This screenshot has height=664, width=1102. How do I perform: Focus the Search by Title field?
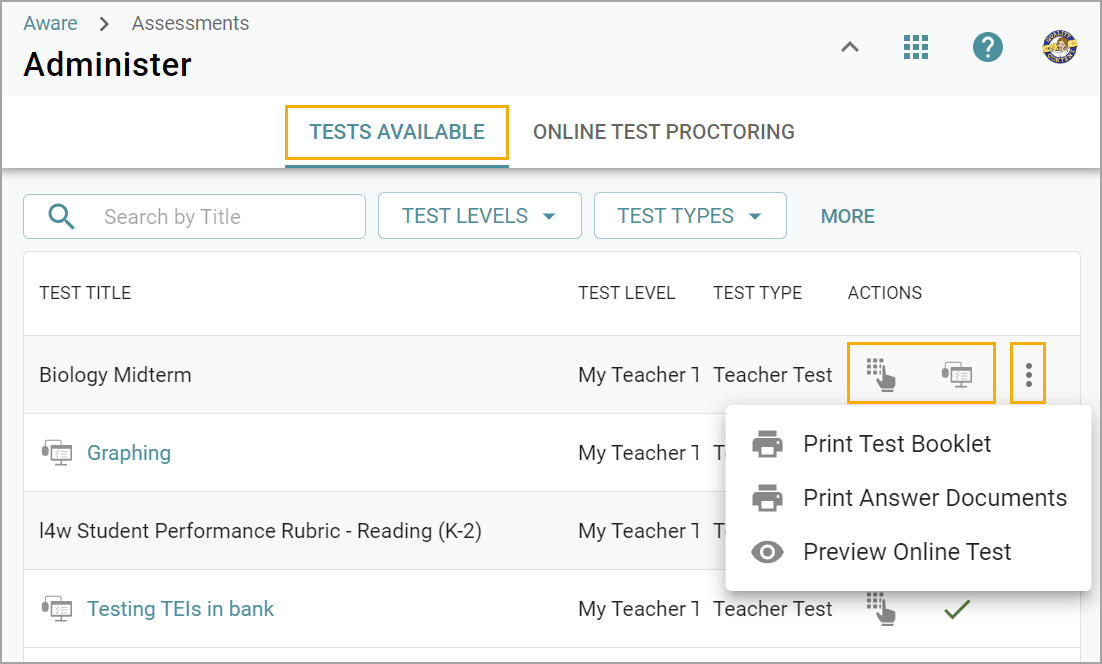click(x=195, y=216)
